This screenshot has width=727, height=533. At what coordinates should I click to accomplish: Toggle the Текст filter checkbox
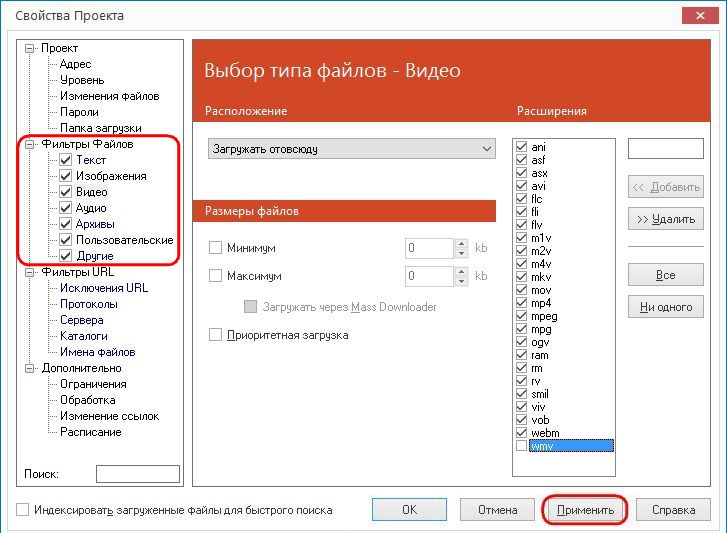65,160
